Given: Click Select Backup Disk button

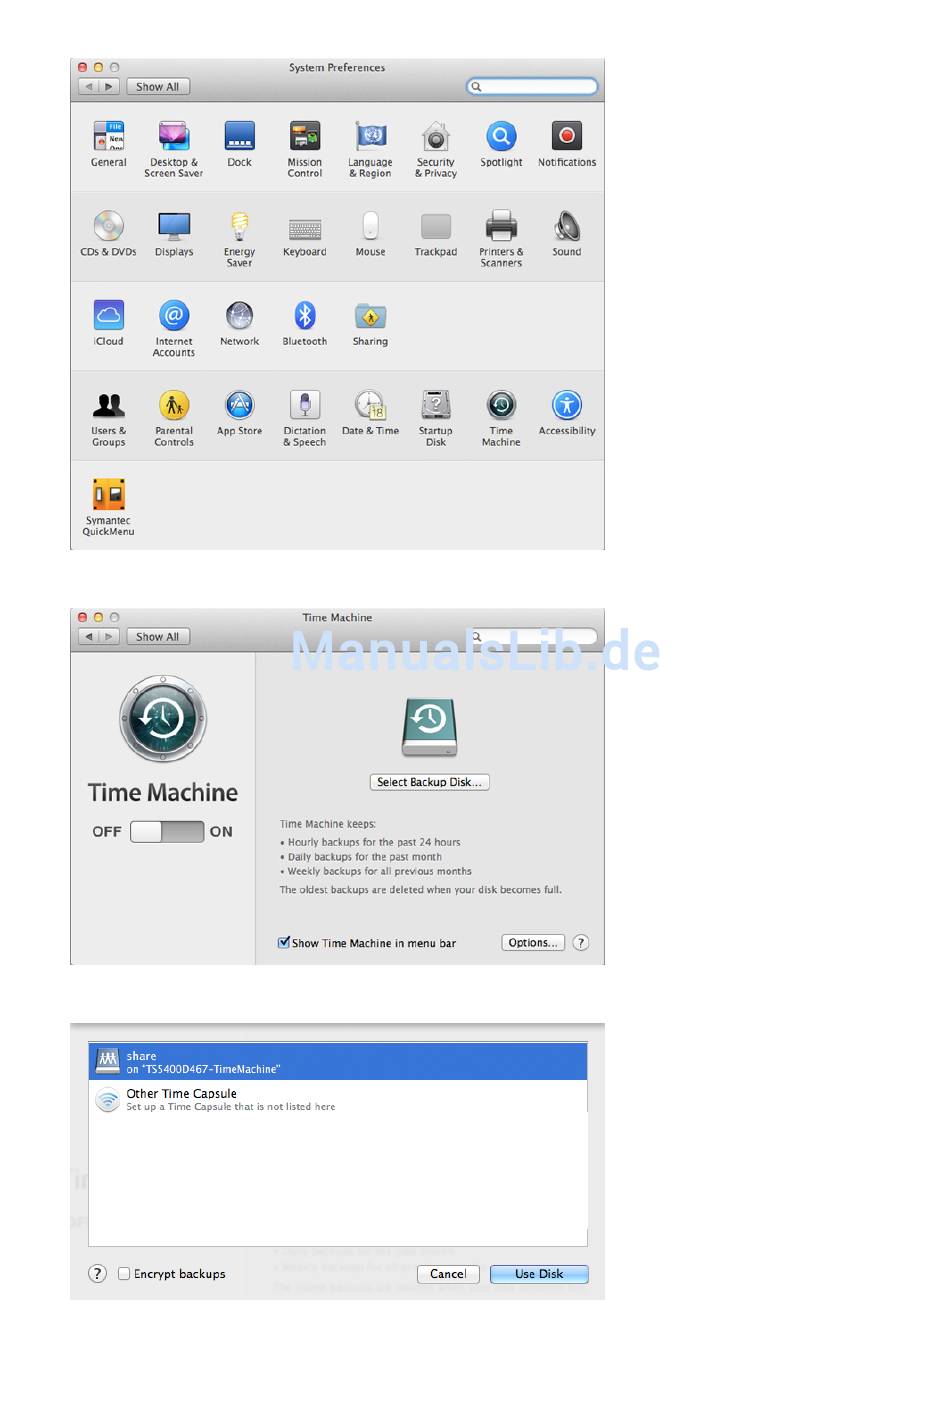Looking at the screenshot, I should 430,782.
